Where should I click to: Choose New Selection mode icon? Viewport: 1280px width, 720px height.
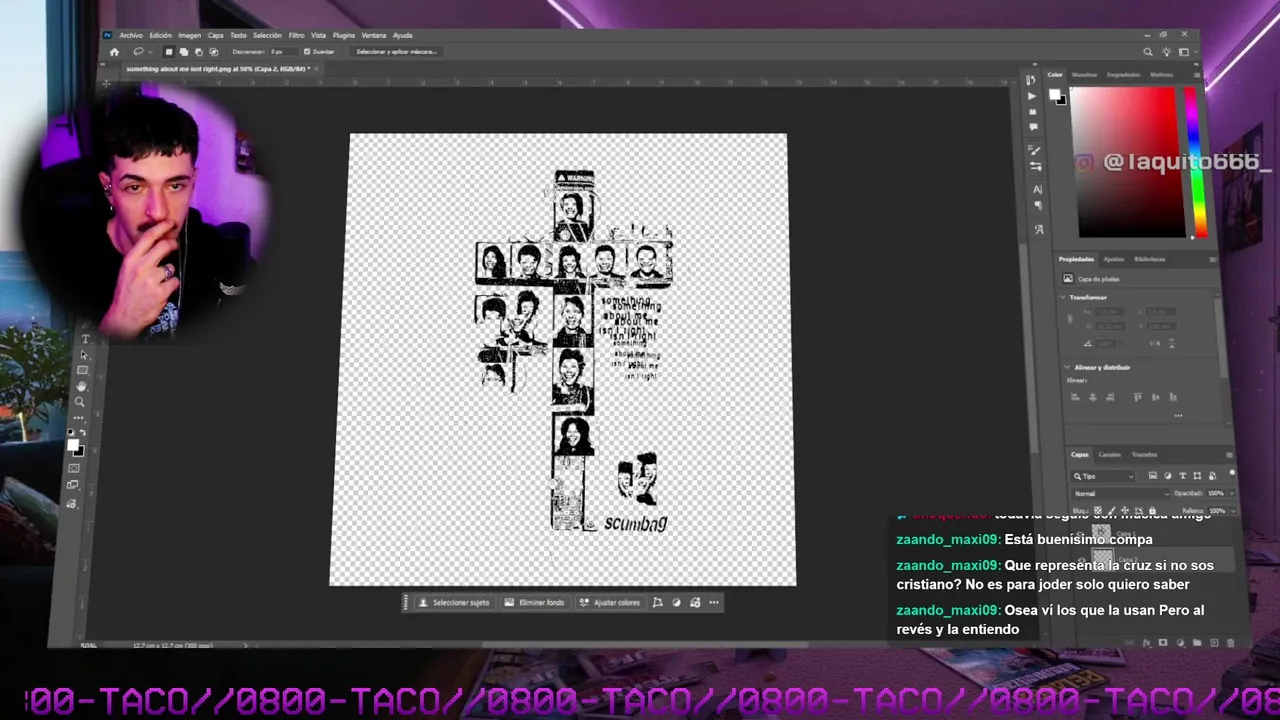pyautogui.click(x=169, y=52)
